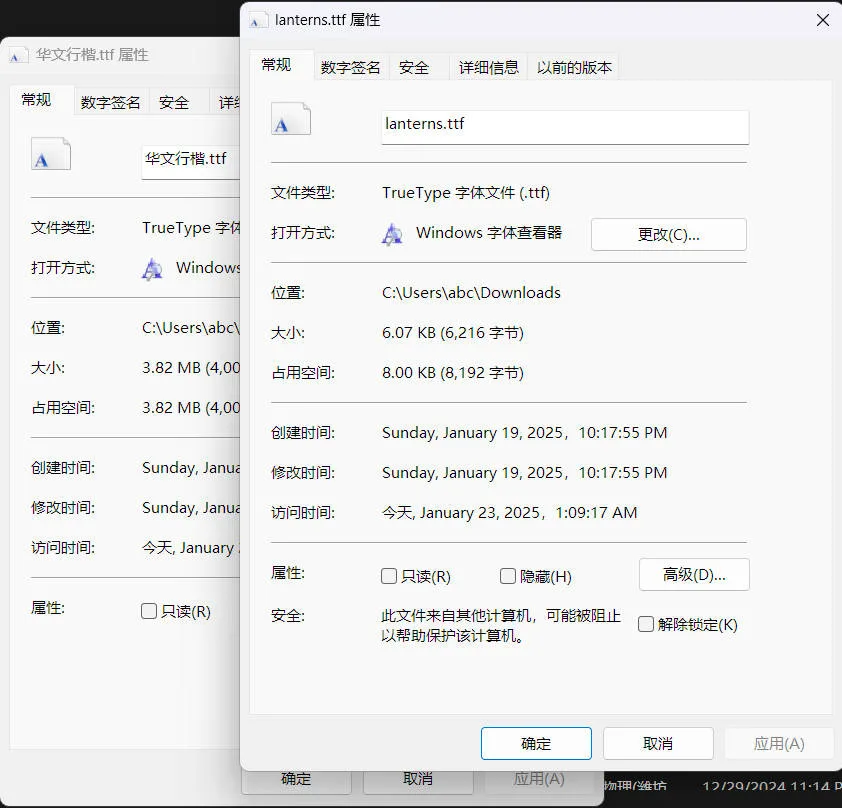The height and width of the screenshot is (808, 842).
Task: Click the 华文行楷.ttf file type icon
Action: 51,154
